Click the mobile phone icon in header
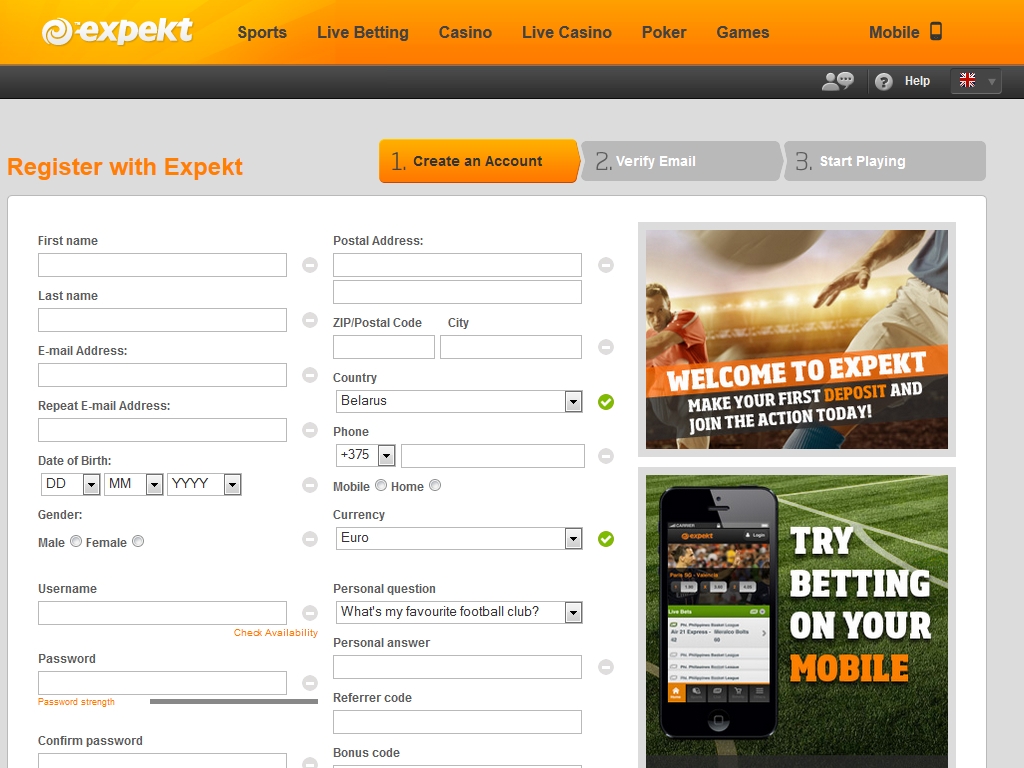This screenshot has width=1024, height=768. click(936, 31)
